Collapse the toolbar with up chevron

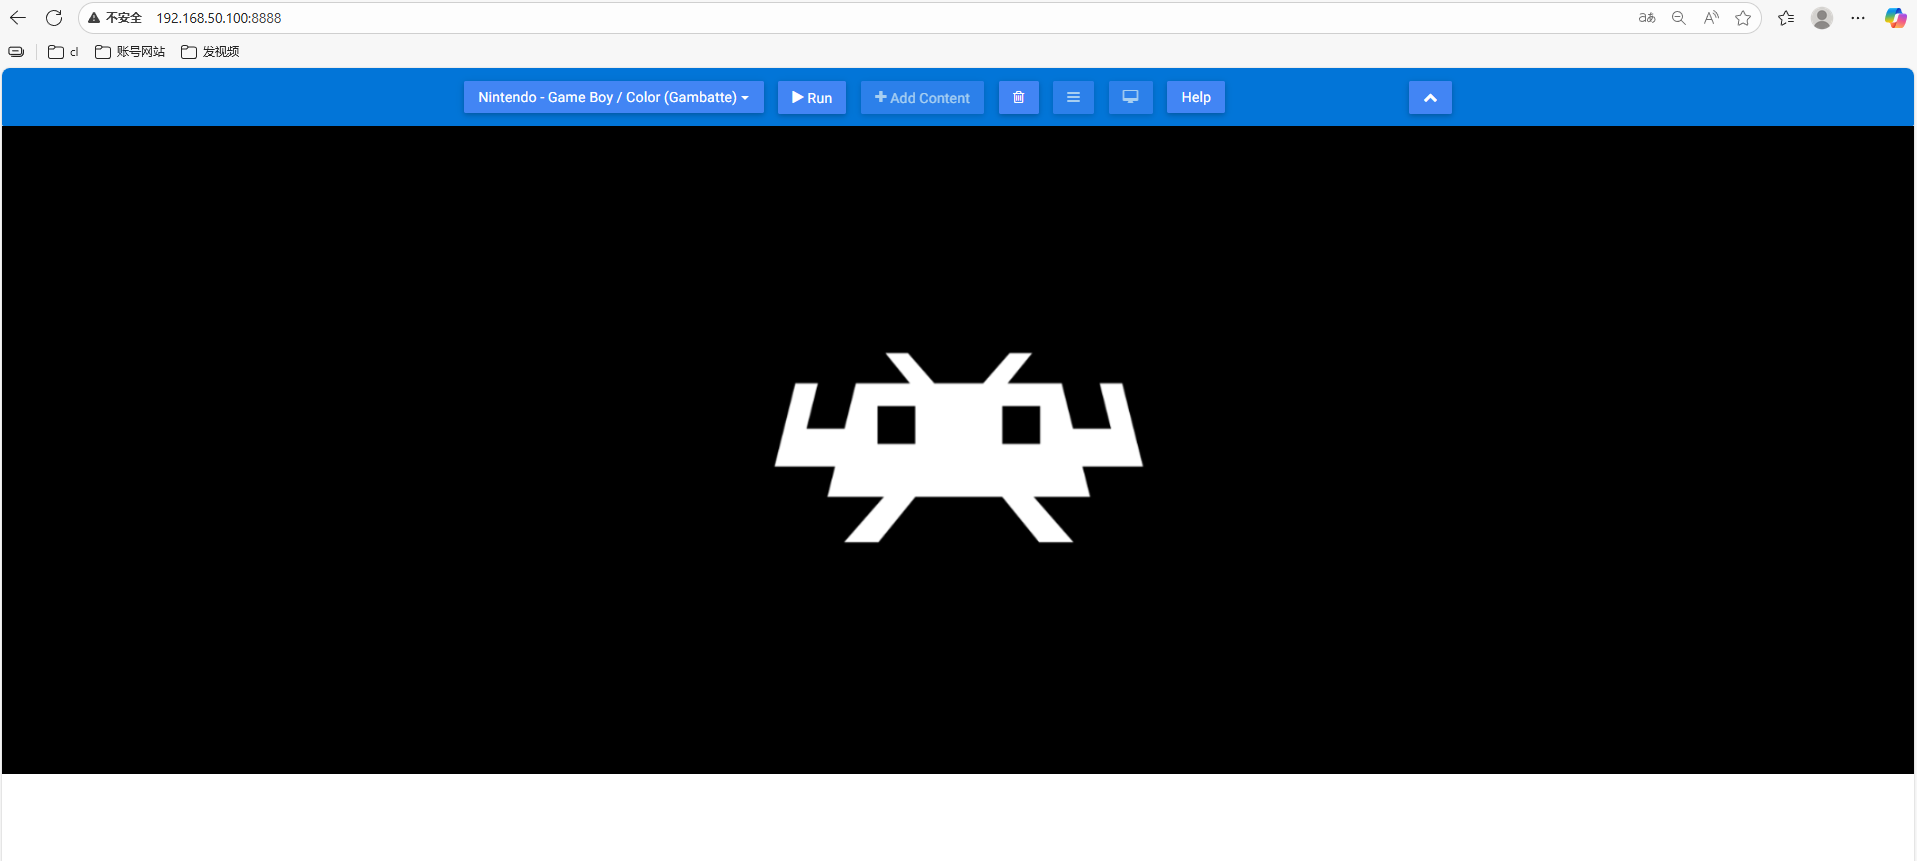point(1430,98)
